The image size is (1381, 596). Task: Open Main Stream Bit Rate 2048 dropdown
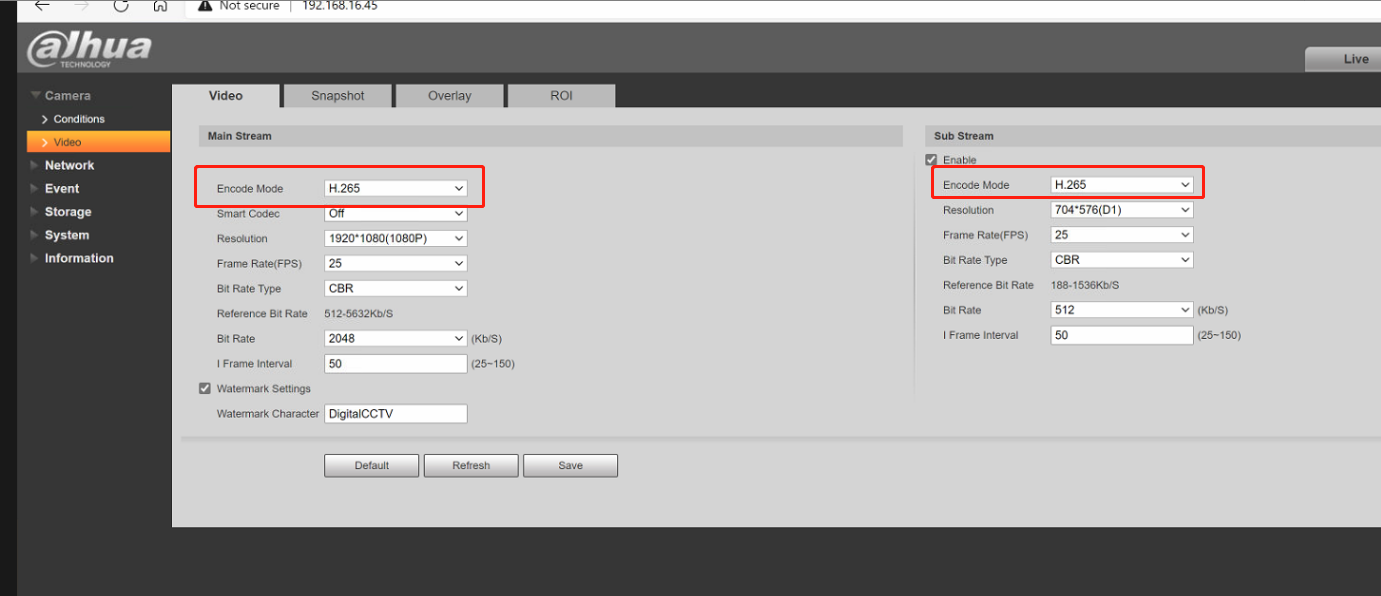point(396,338)
